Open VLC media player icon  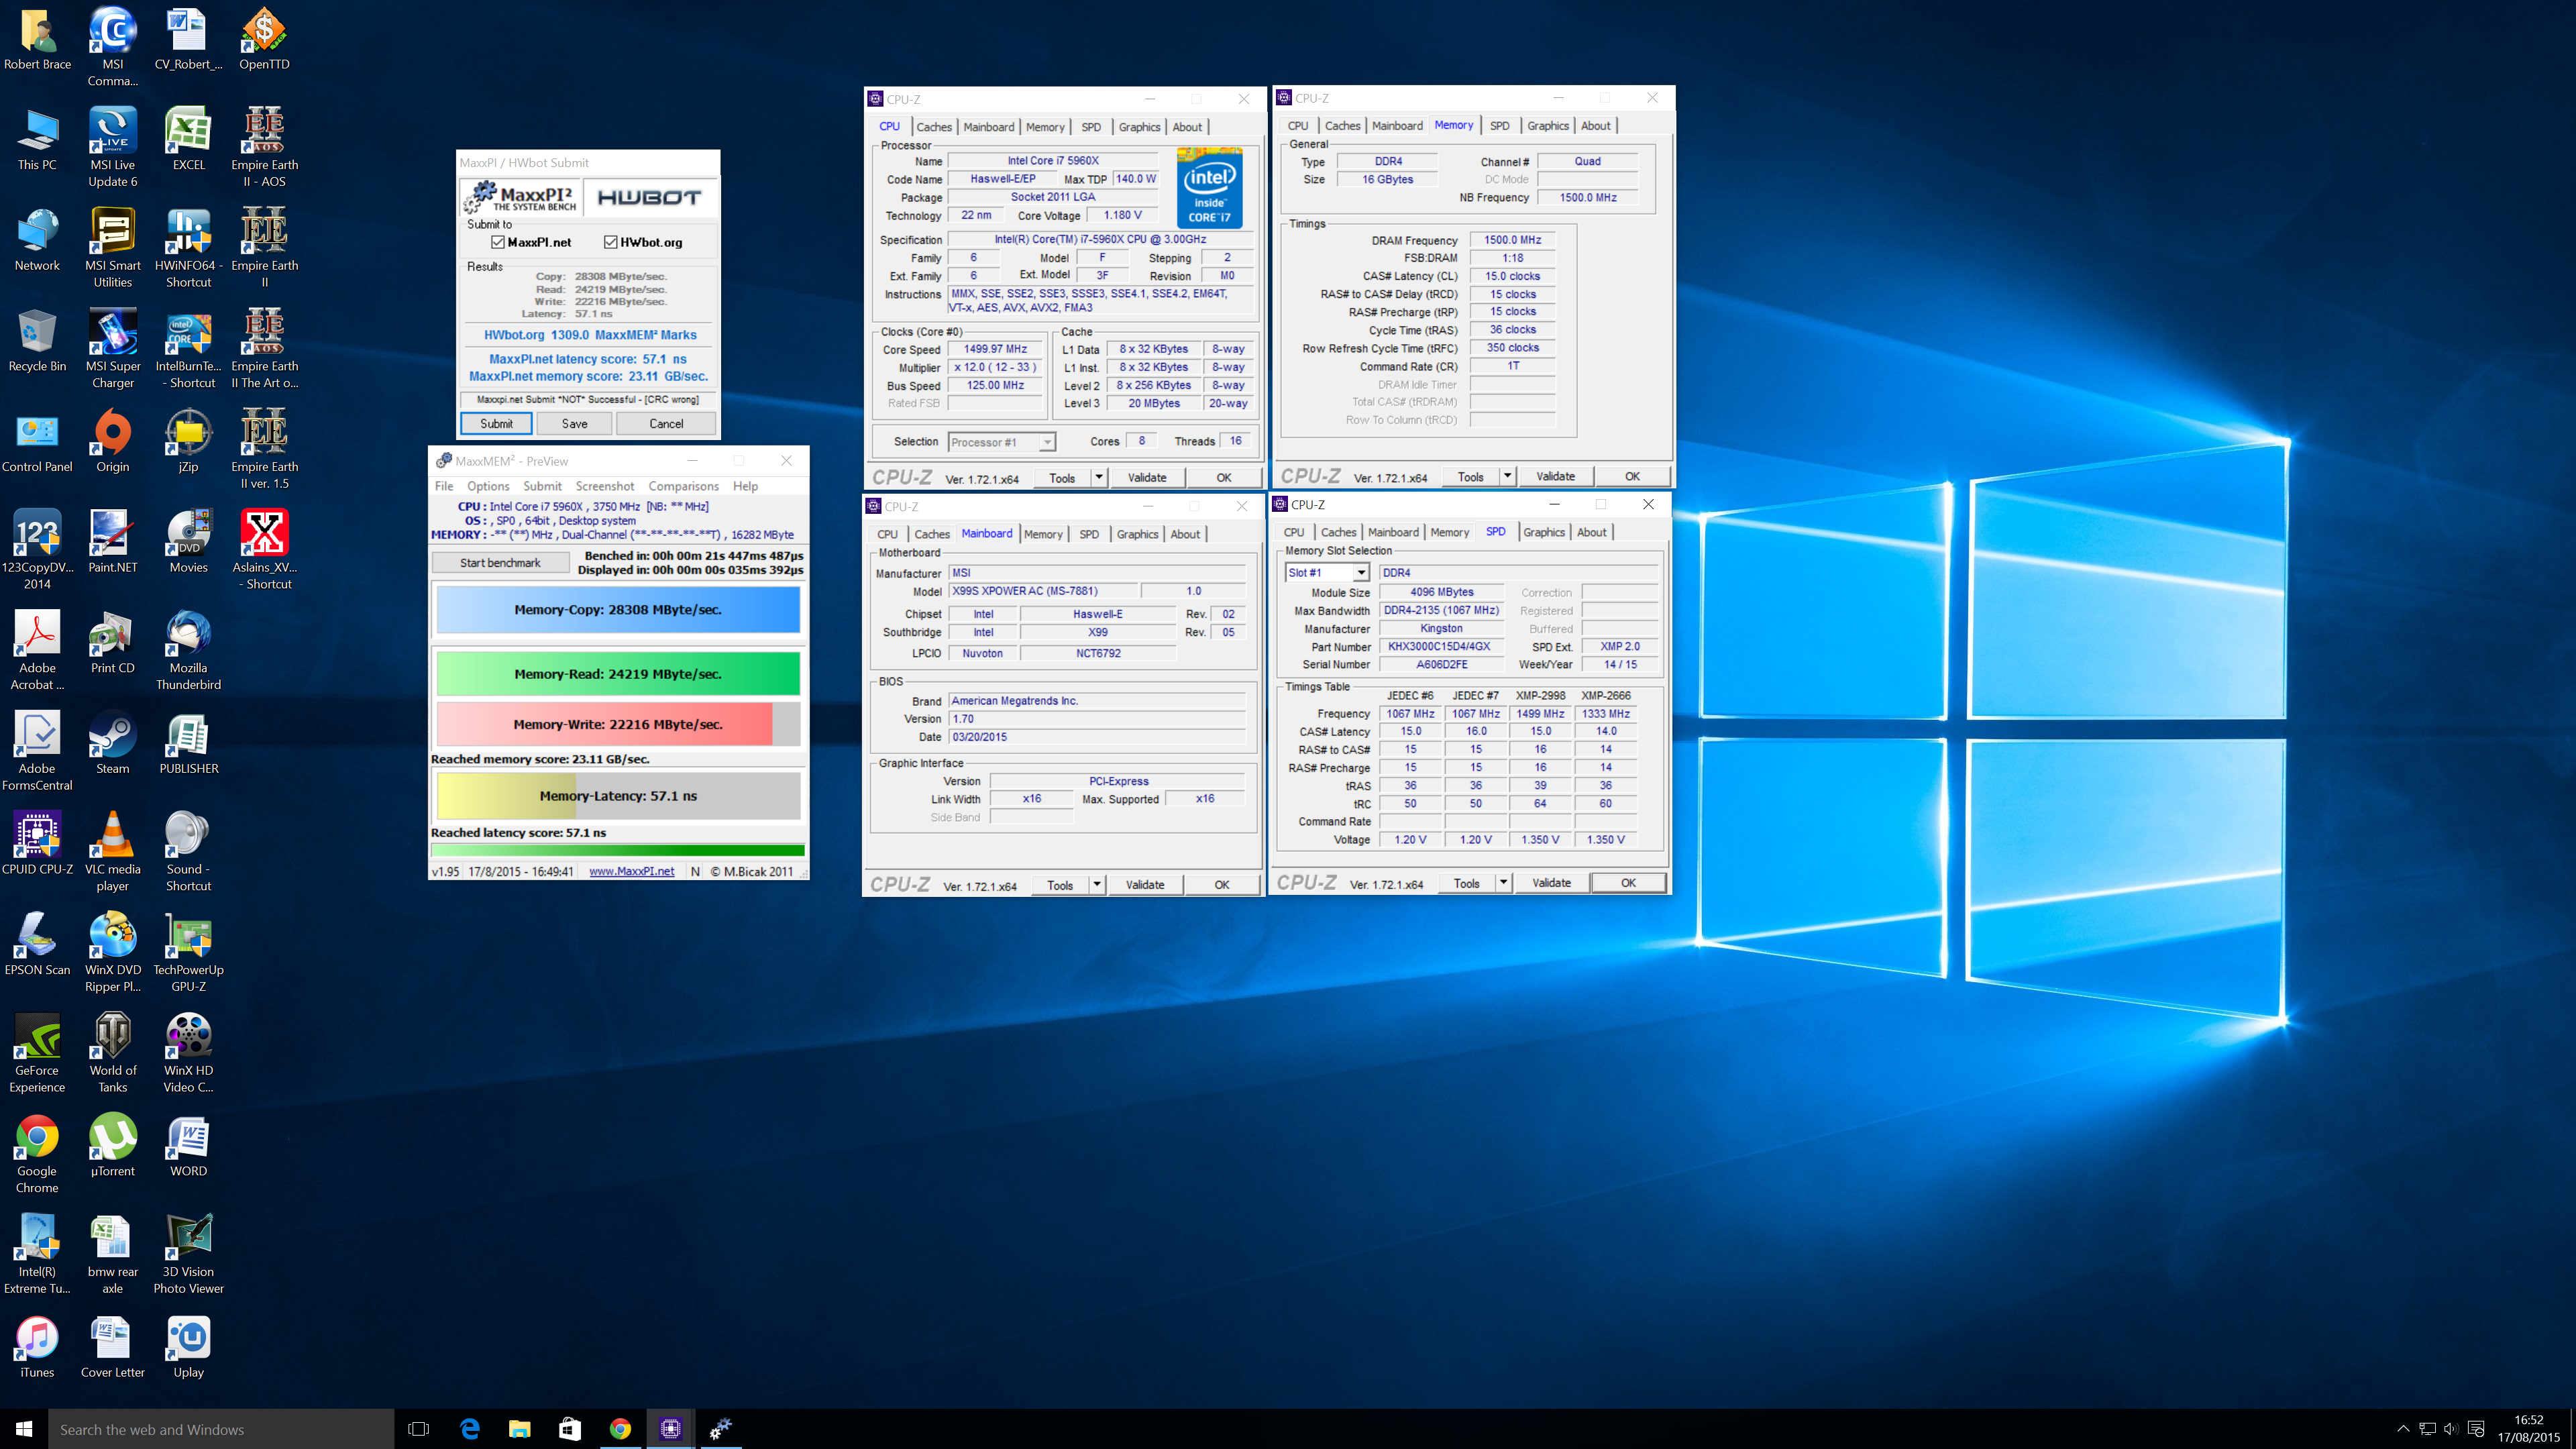[113, 852]
